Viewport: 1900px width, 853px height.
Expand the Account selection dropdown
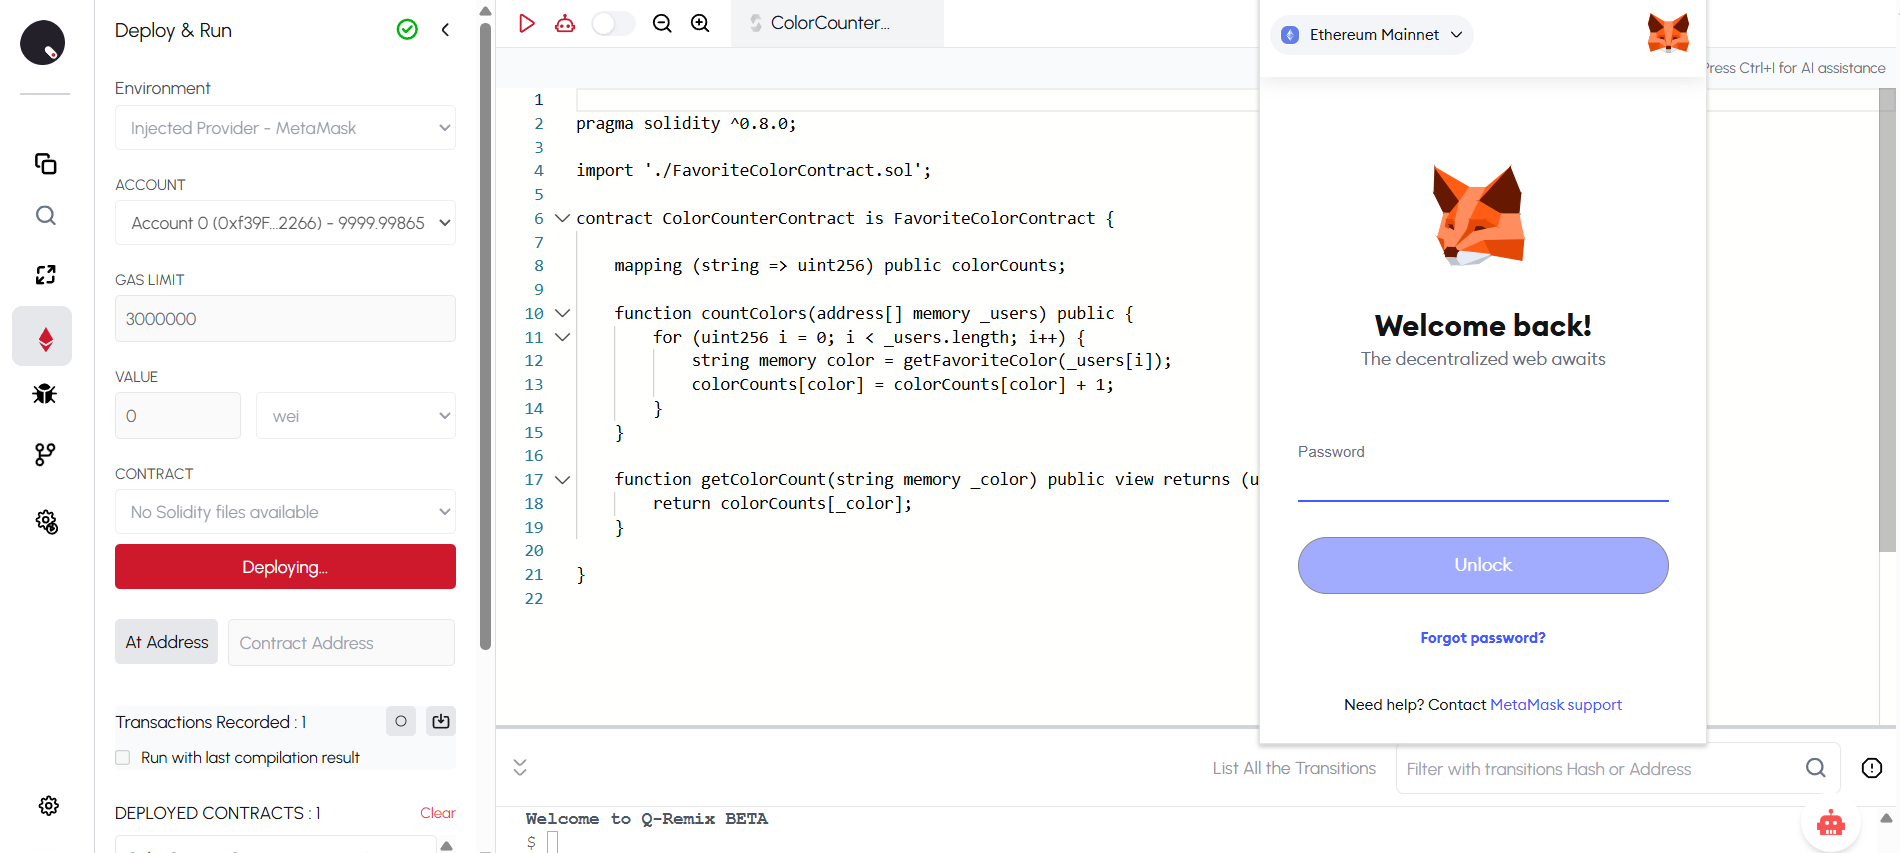285,223
